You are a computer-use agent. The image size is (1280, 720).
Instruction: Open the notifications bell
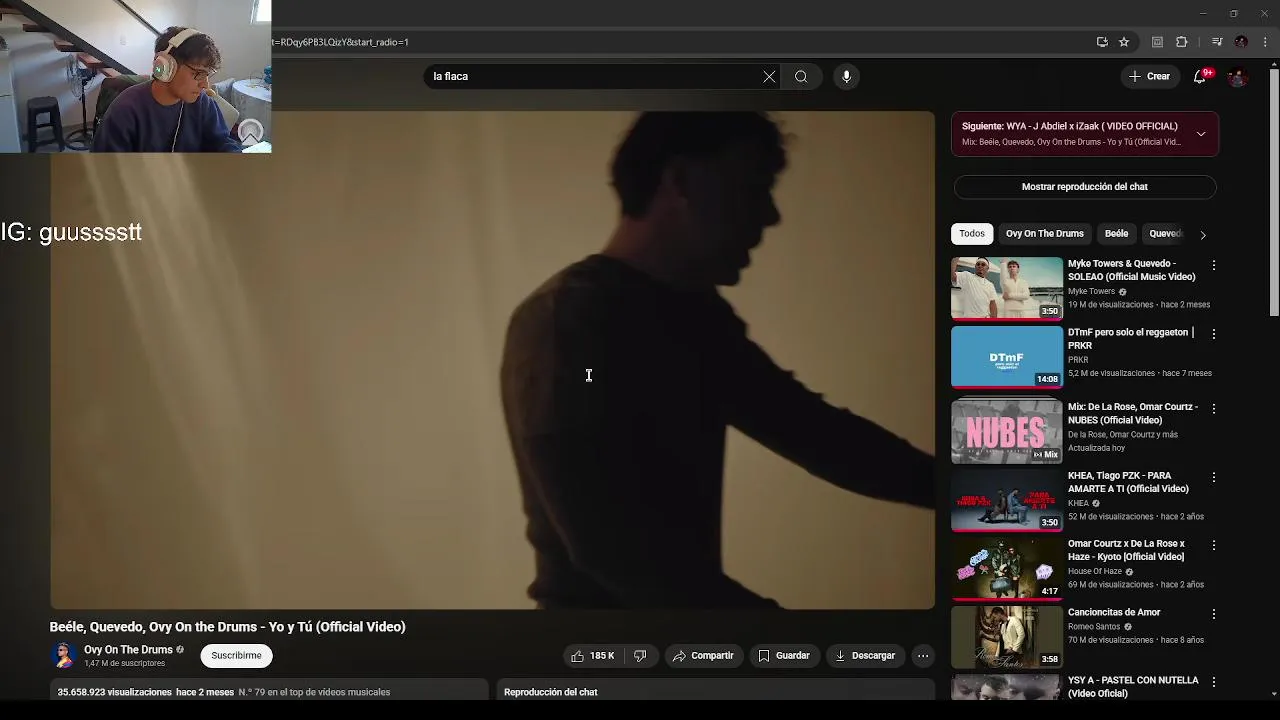point(1200,76)
